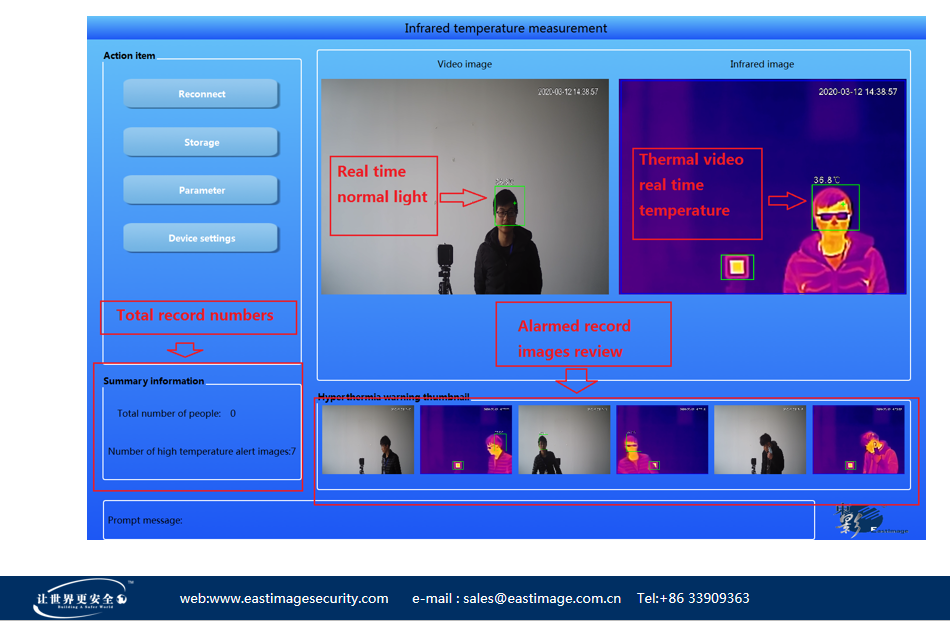
Task: Click 'Infrared temperature measurement' title bar
Action: (506, 28)
